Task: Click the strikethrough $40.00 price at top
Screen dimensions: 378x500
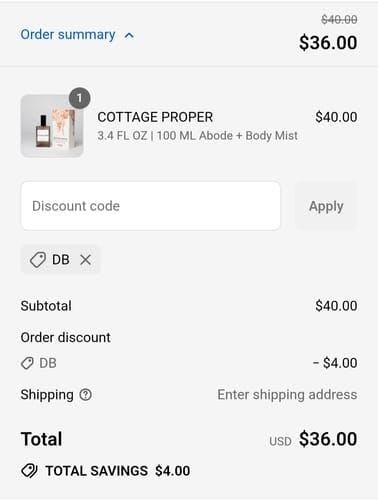Action: point(339,20)
